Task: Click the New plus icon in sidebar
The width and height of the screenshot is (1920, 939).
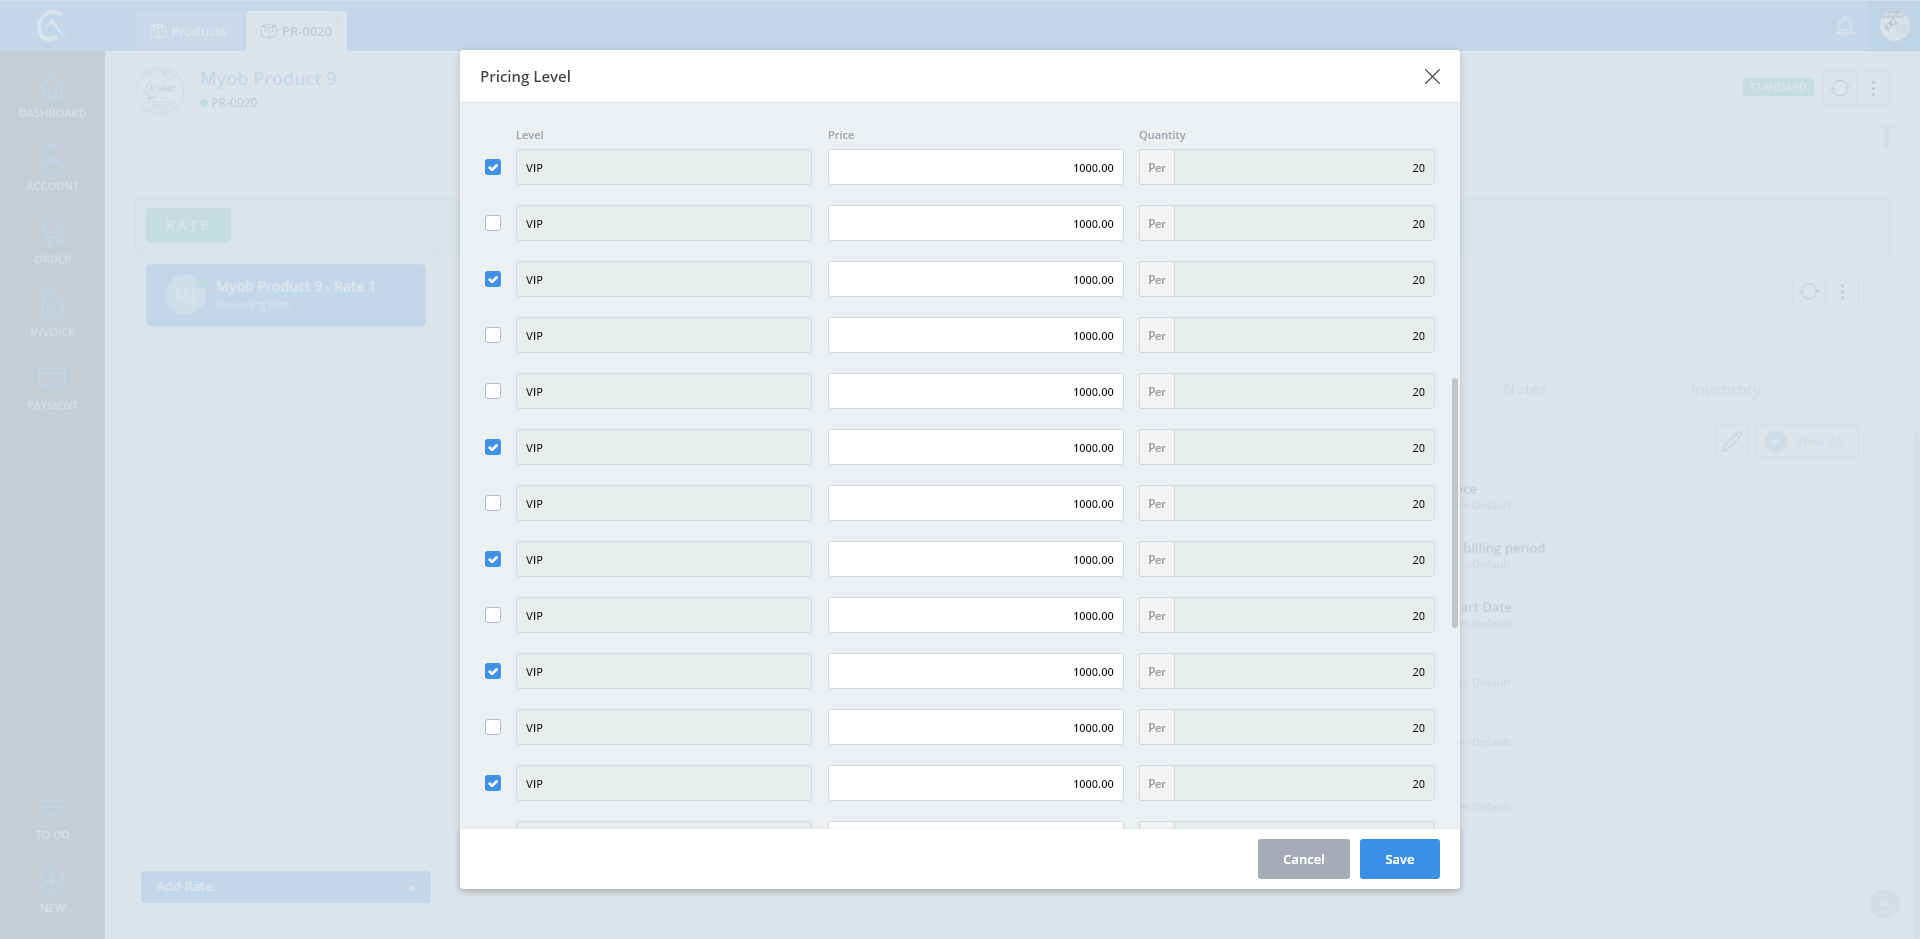Action: pos(52,882)
